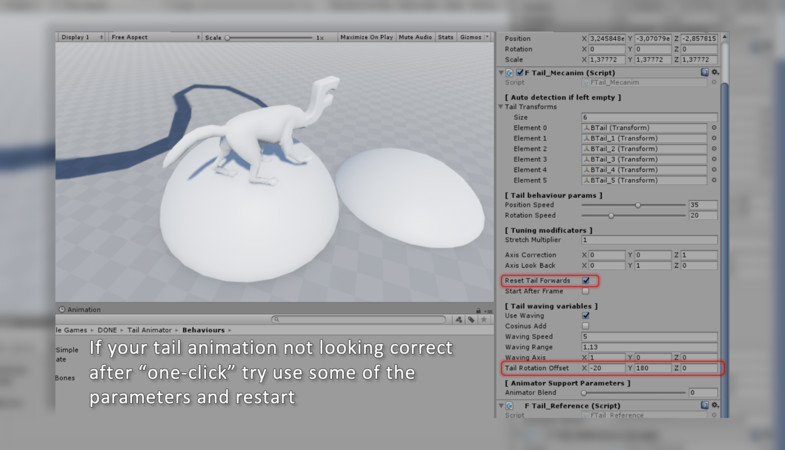This screenshot has width=785, height=450.
Task: Toggle Mute Audio in Game view
Action: pos(415,37)
